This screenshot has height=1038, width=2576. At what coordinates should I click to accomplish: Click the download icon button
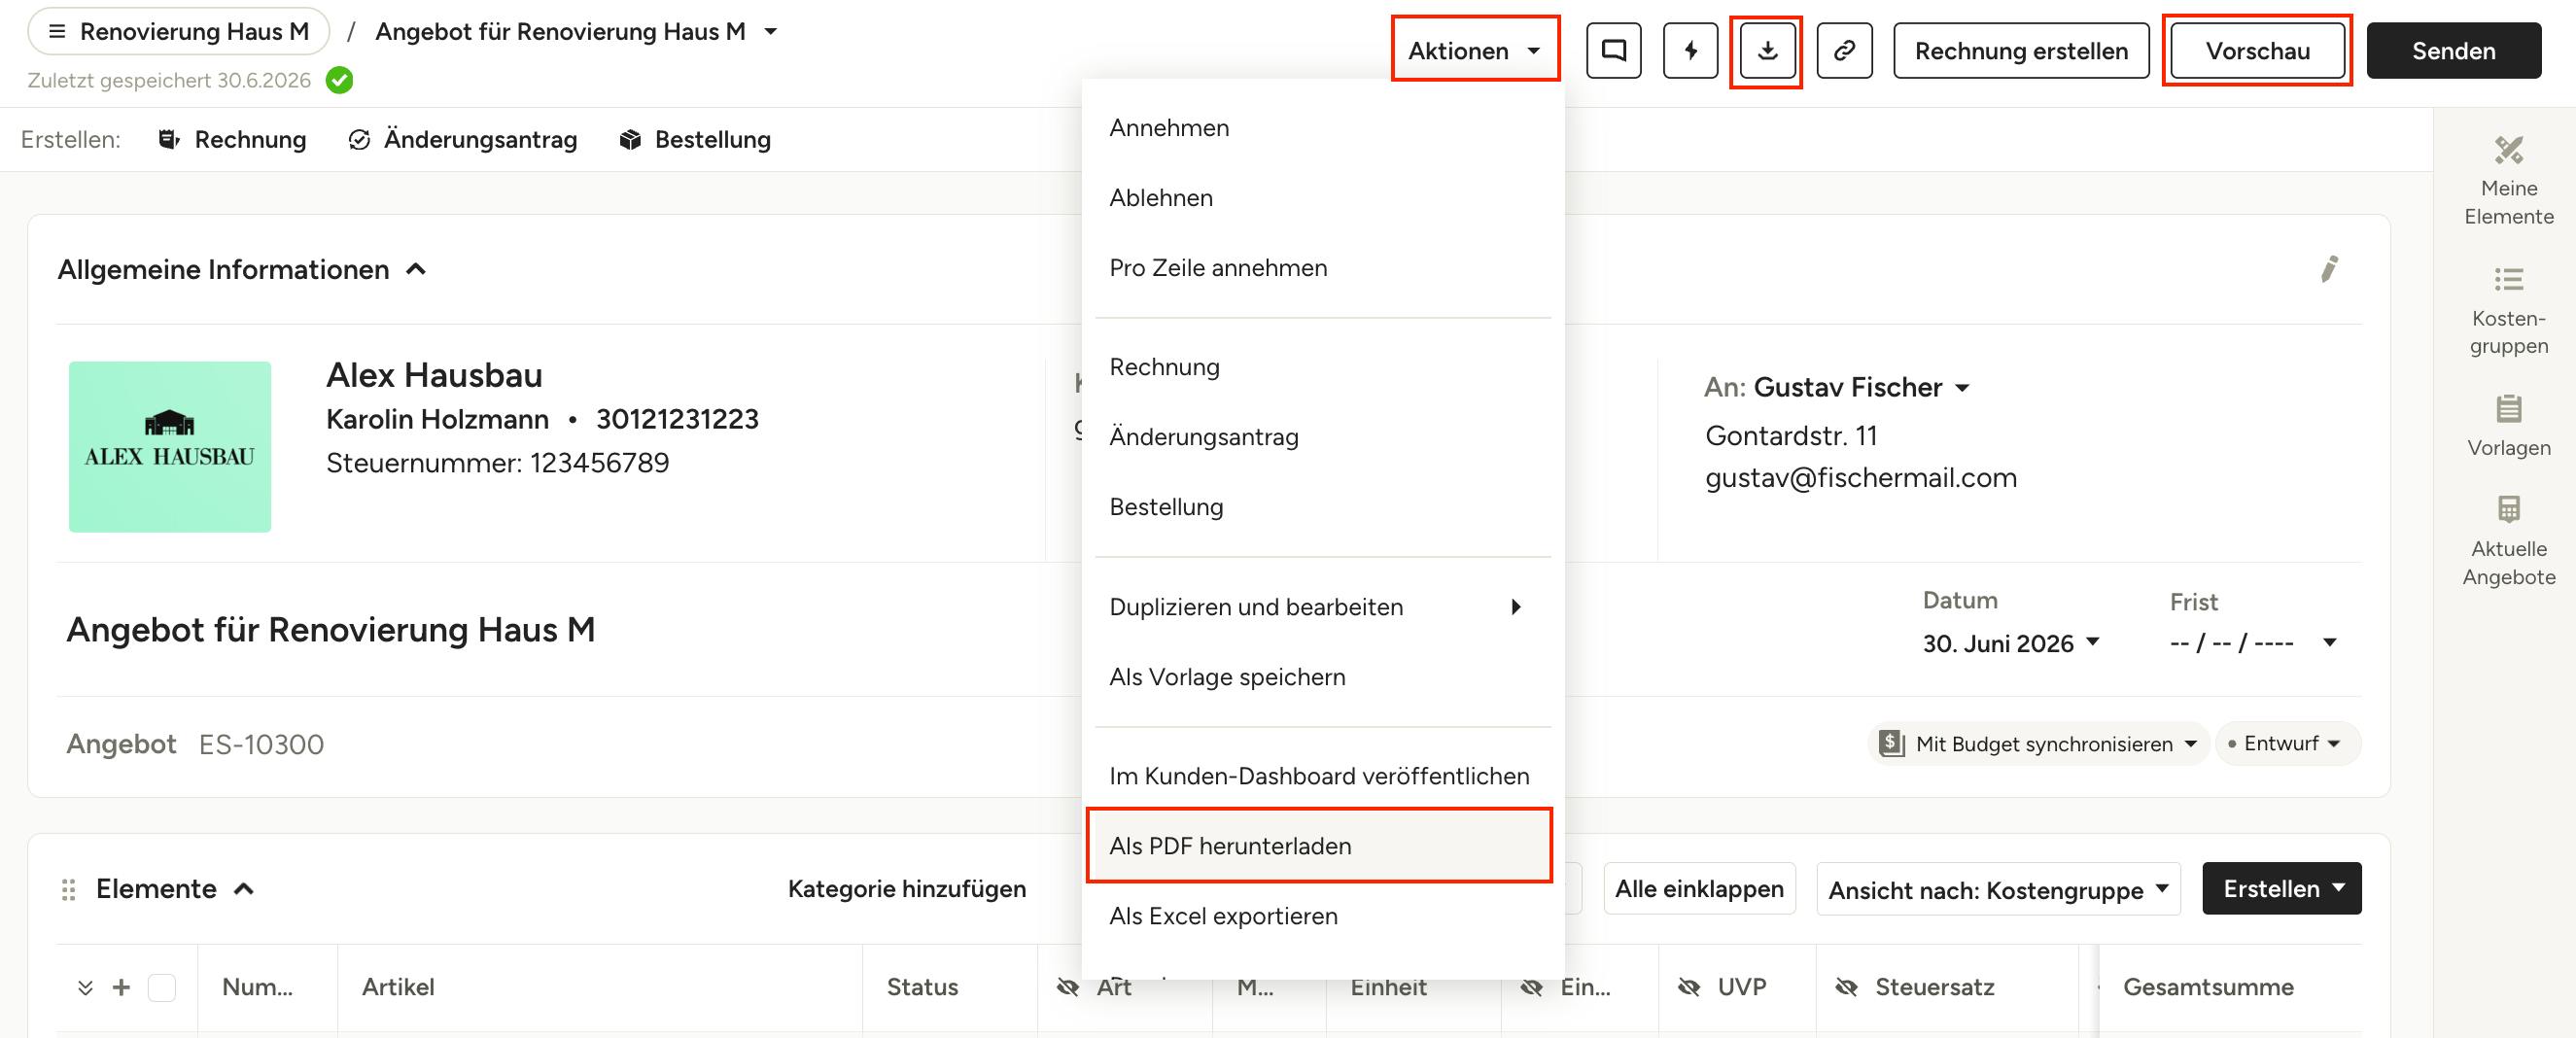(1767, 50)
